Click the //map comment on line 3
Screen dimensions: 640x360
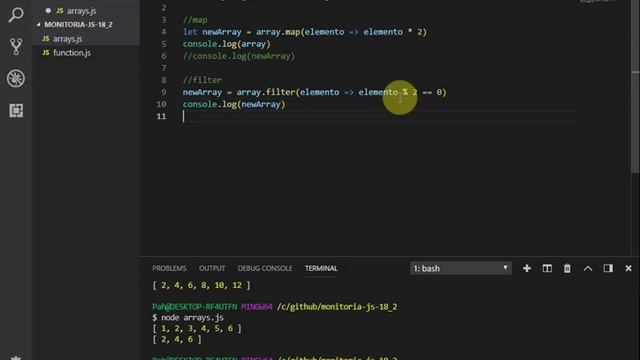195,20
